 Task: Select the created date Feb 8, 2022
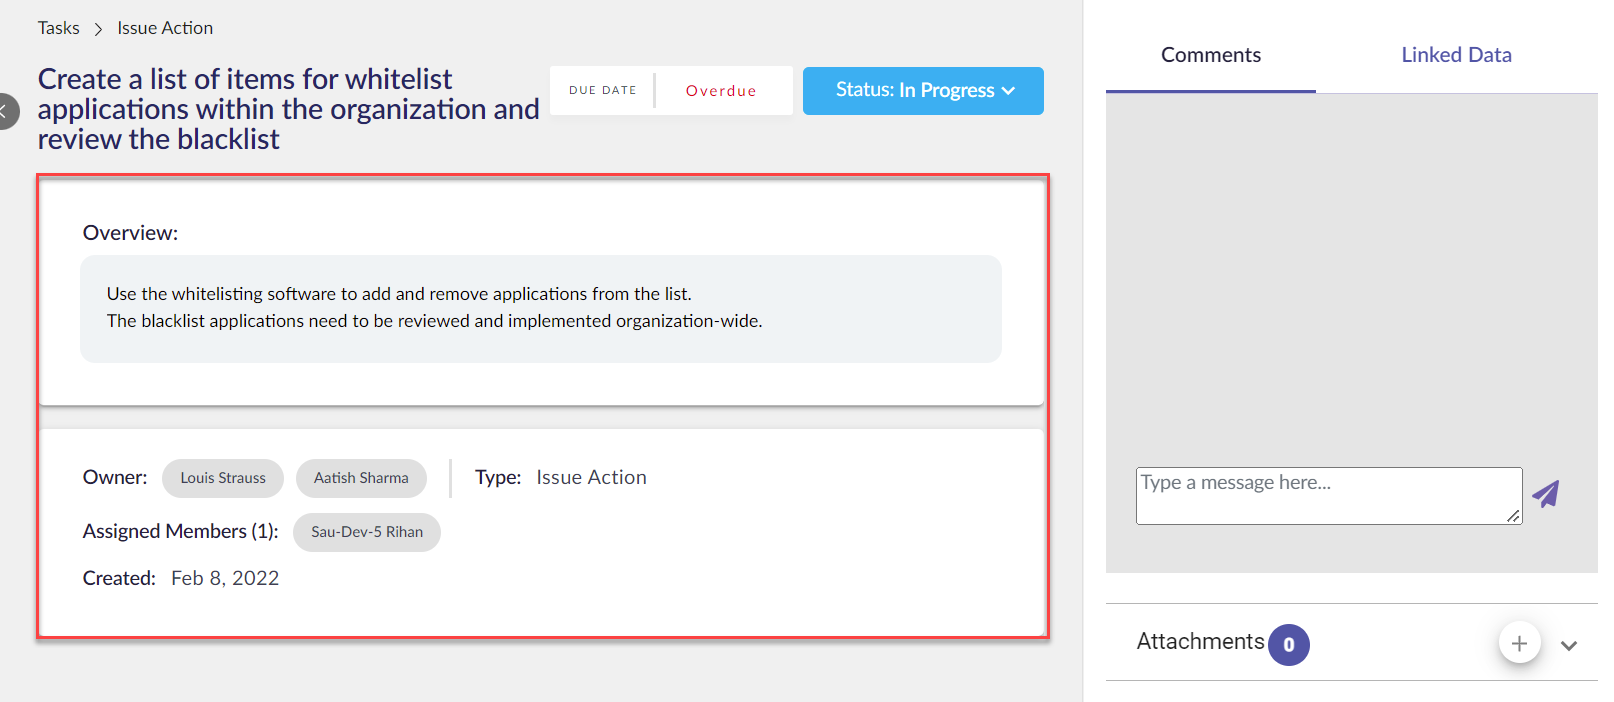coord(225,578)
